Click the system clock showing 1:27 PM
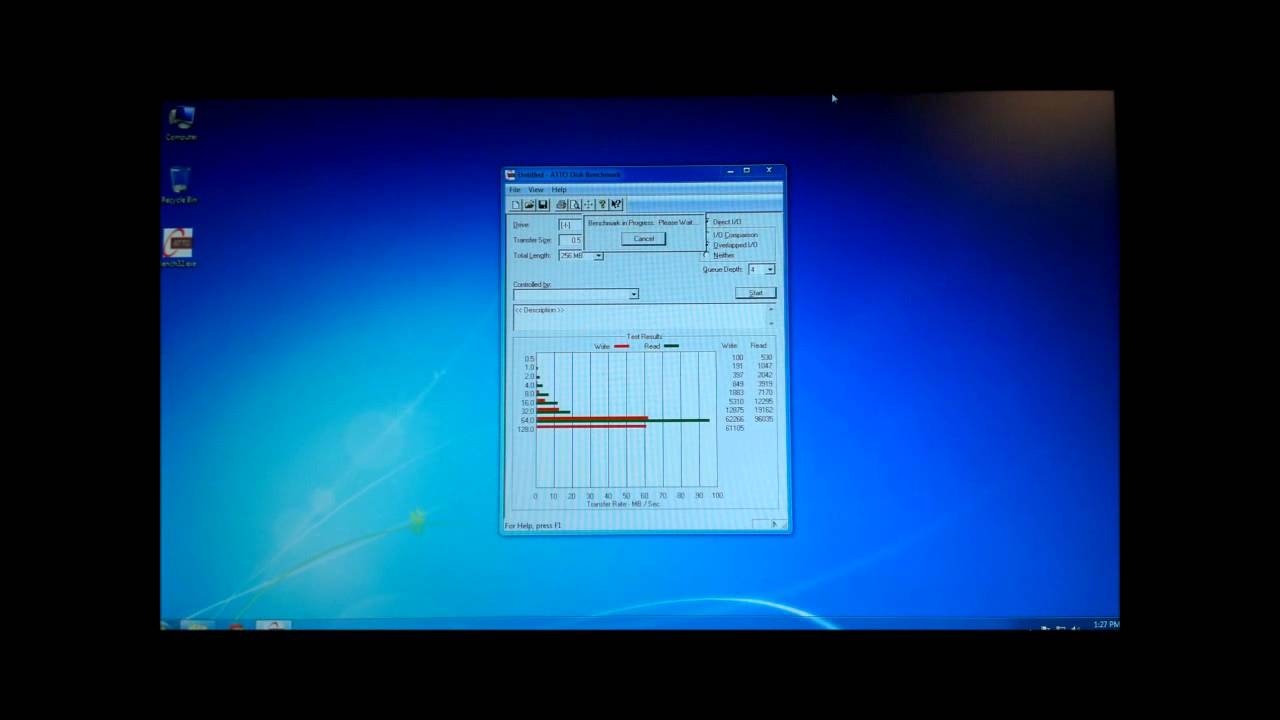1280x720 pixels. click(1106, 624)
